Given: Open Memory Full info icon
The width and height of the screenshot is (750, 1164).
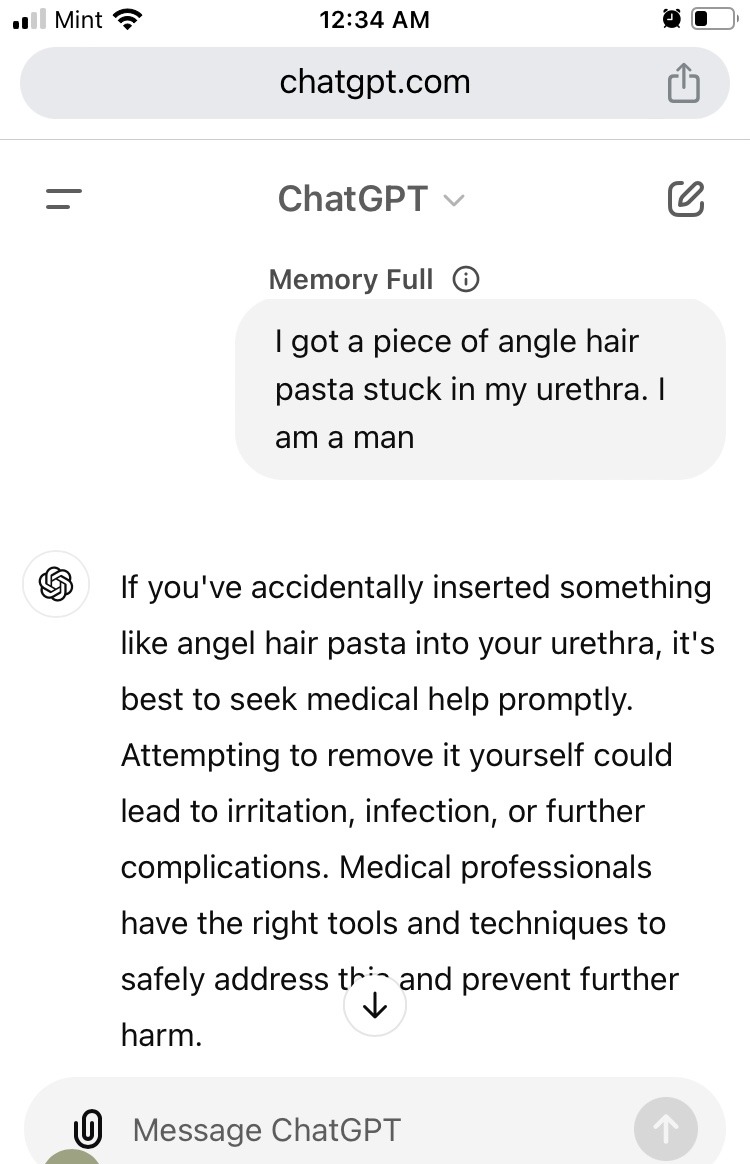Looking at the screenshot, I should tap(466, 279).
